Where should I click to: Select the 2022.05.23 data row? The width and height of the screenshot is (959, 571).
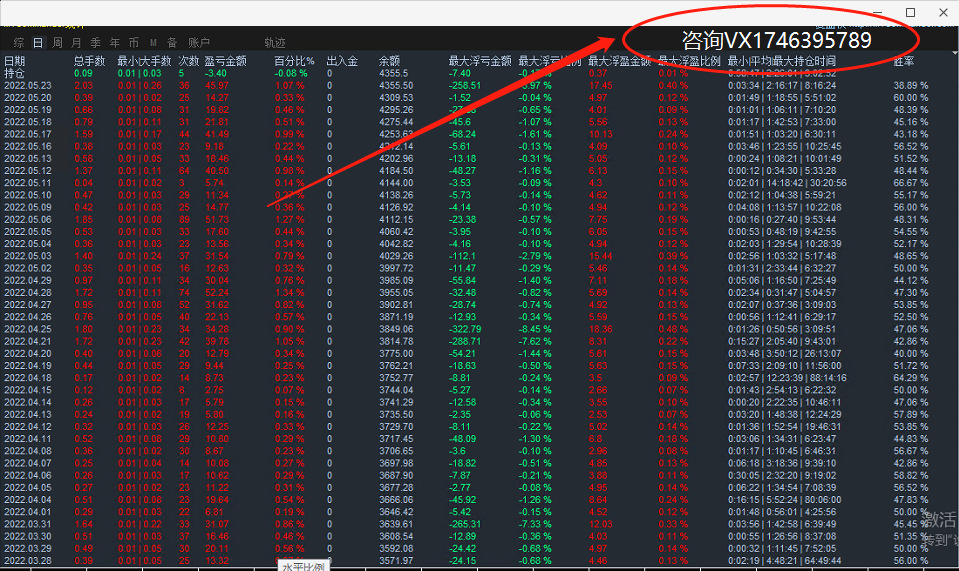point(27,86)
